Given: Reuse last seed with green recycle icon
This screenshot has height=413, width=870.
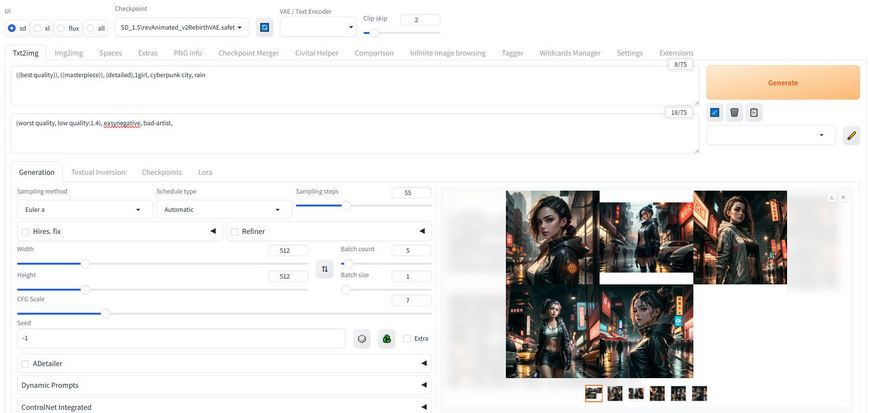Looking at the screenshot, I should click(387, 339).
